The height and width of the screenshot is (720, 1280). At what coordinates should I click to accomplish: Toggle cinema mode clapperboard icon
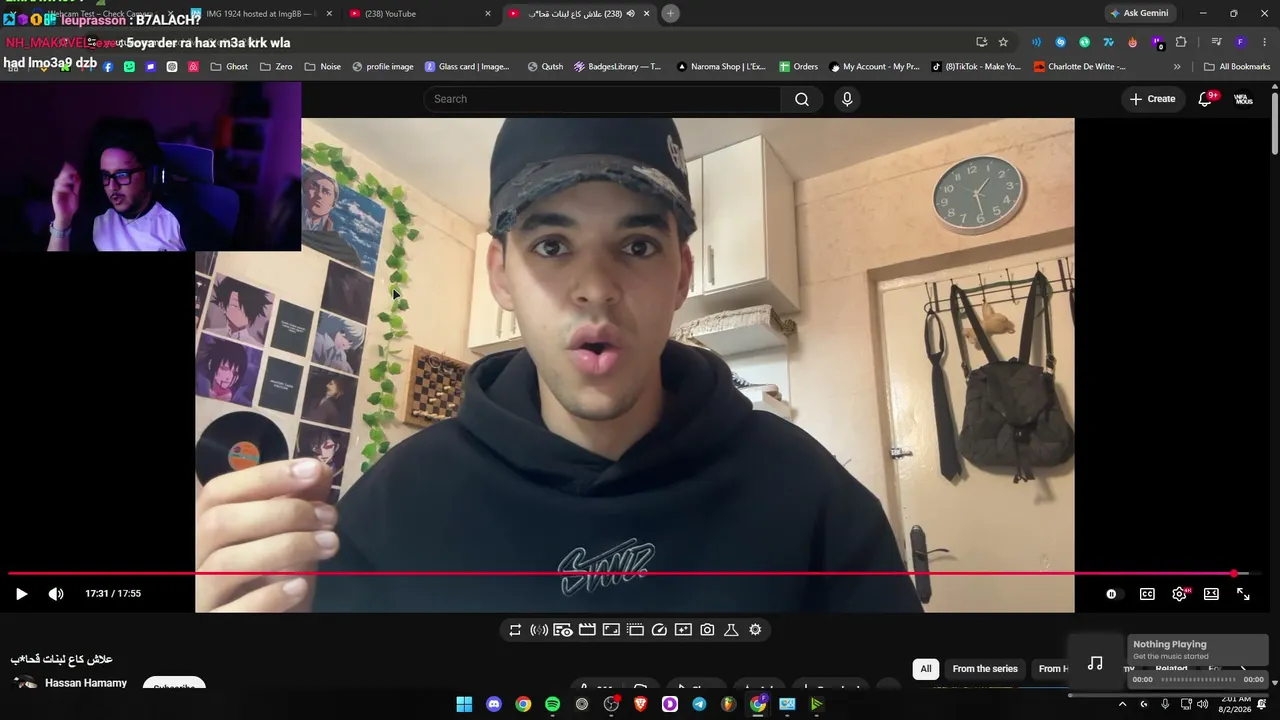(587, 630)
